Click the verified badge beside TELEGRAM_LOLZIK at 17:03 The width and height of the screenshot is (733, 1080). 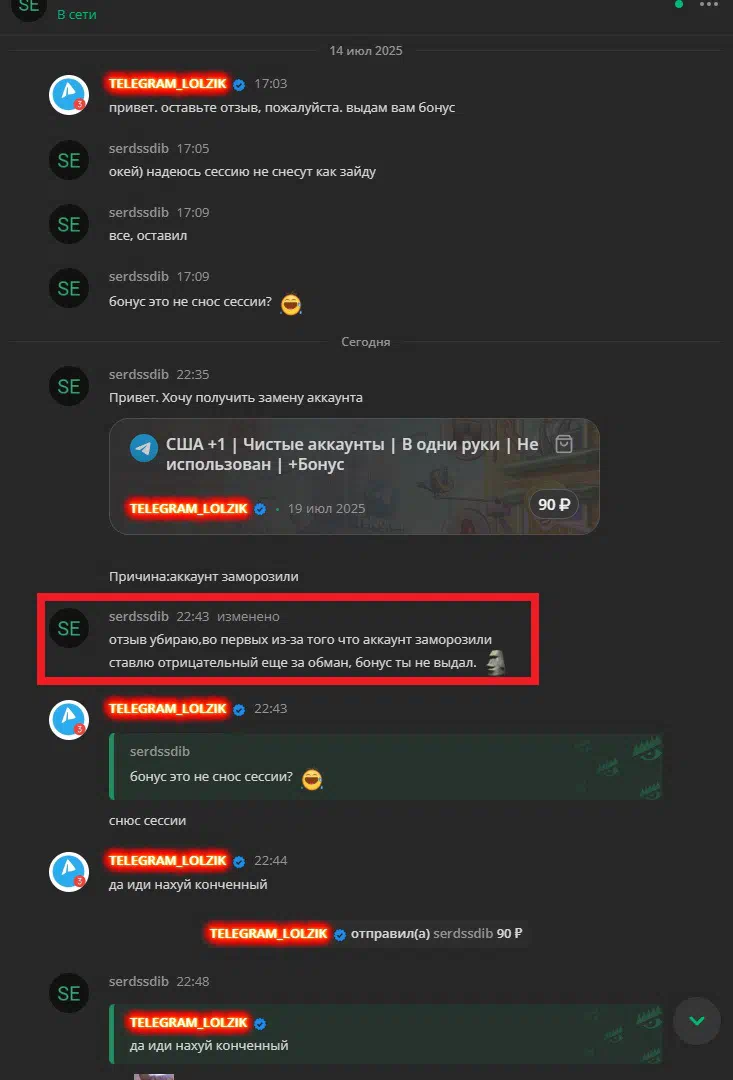[239, 85]
